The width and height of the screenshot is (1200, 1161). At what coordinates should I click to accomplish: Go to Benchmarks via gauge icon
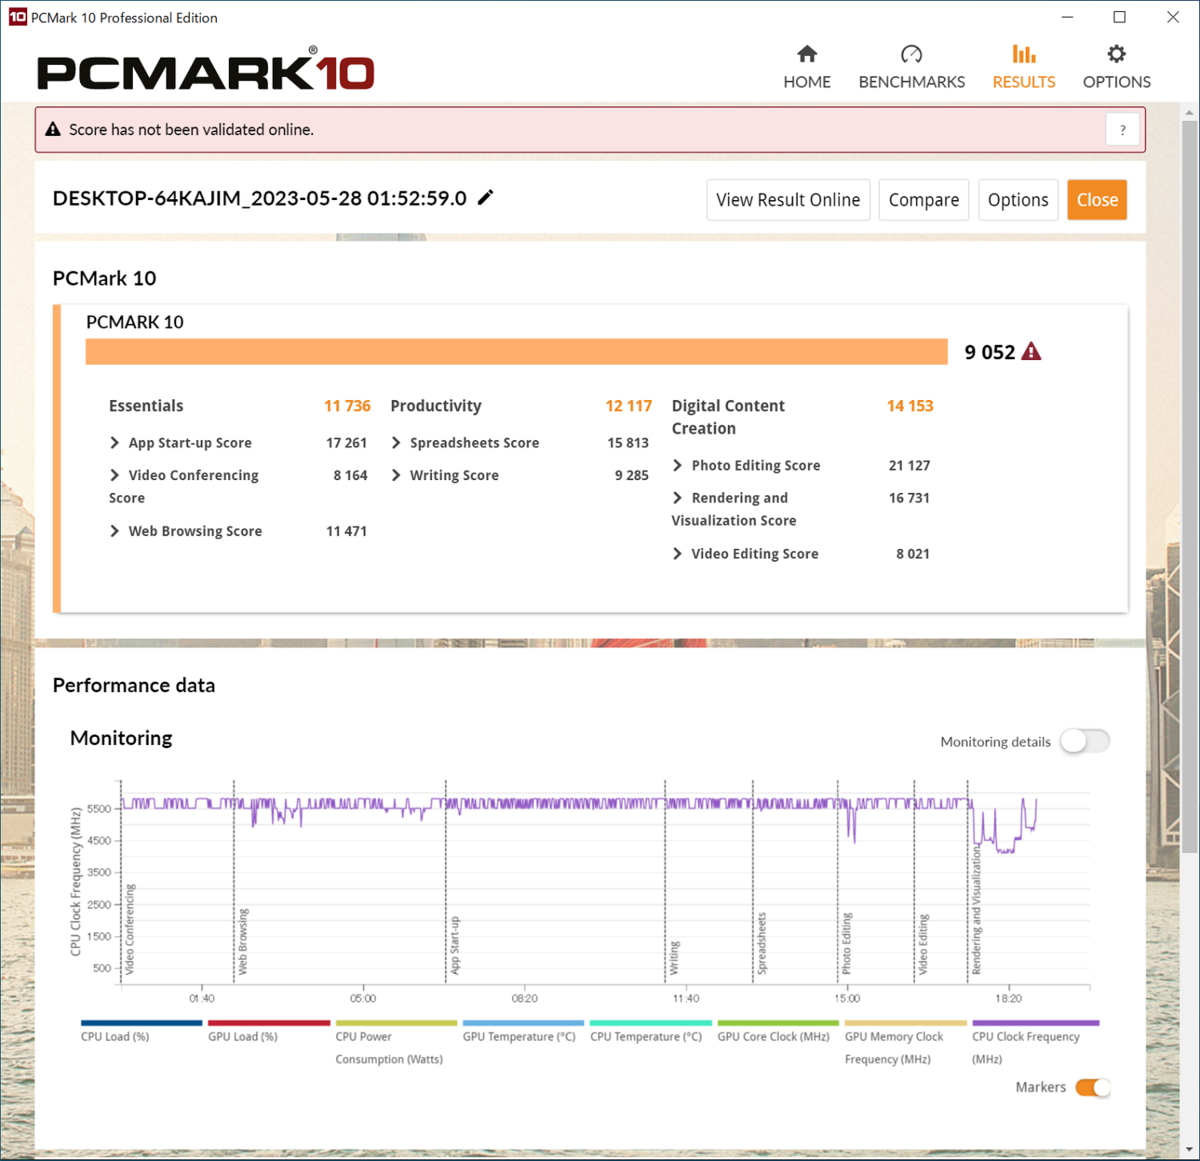coord(911,54)
